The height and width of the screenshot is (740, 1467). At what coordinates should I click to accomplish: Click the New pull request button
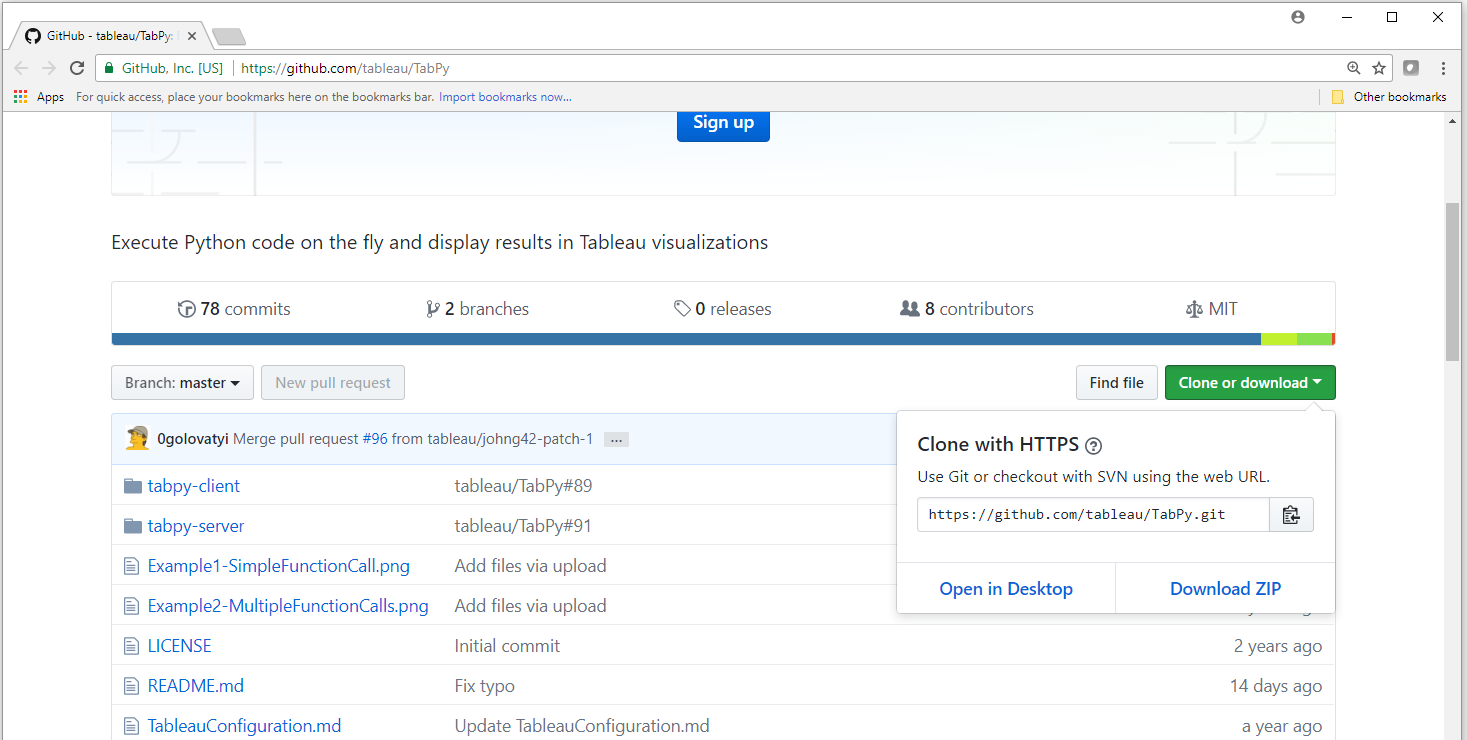pyautogui.click(x=333, y=383)
